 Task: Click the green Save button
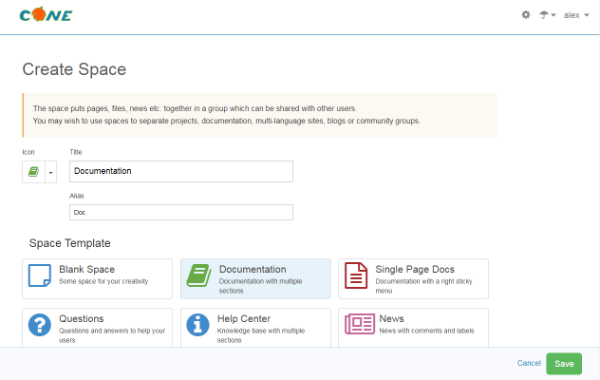click(x=564, y=364)
